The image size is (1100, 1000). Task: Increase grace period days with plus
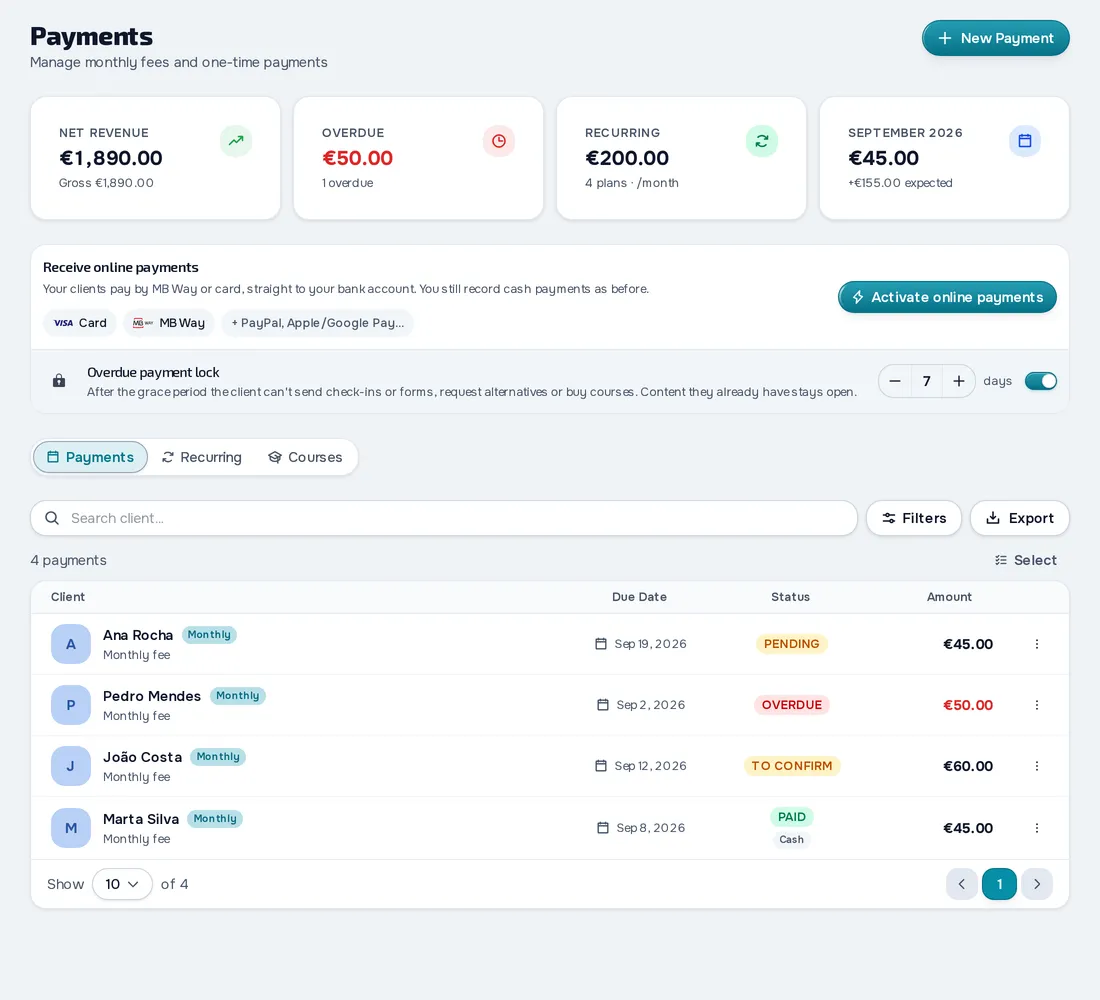click(958, 381)
